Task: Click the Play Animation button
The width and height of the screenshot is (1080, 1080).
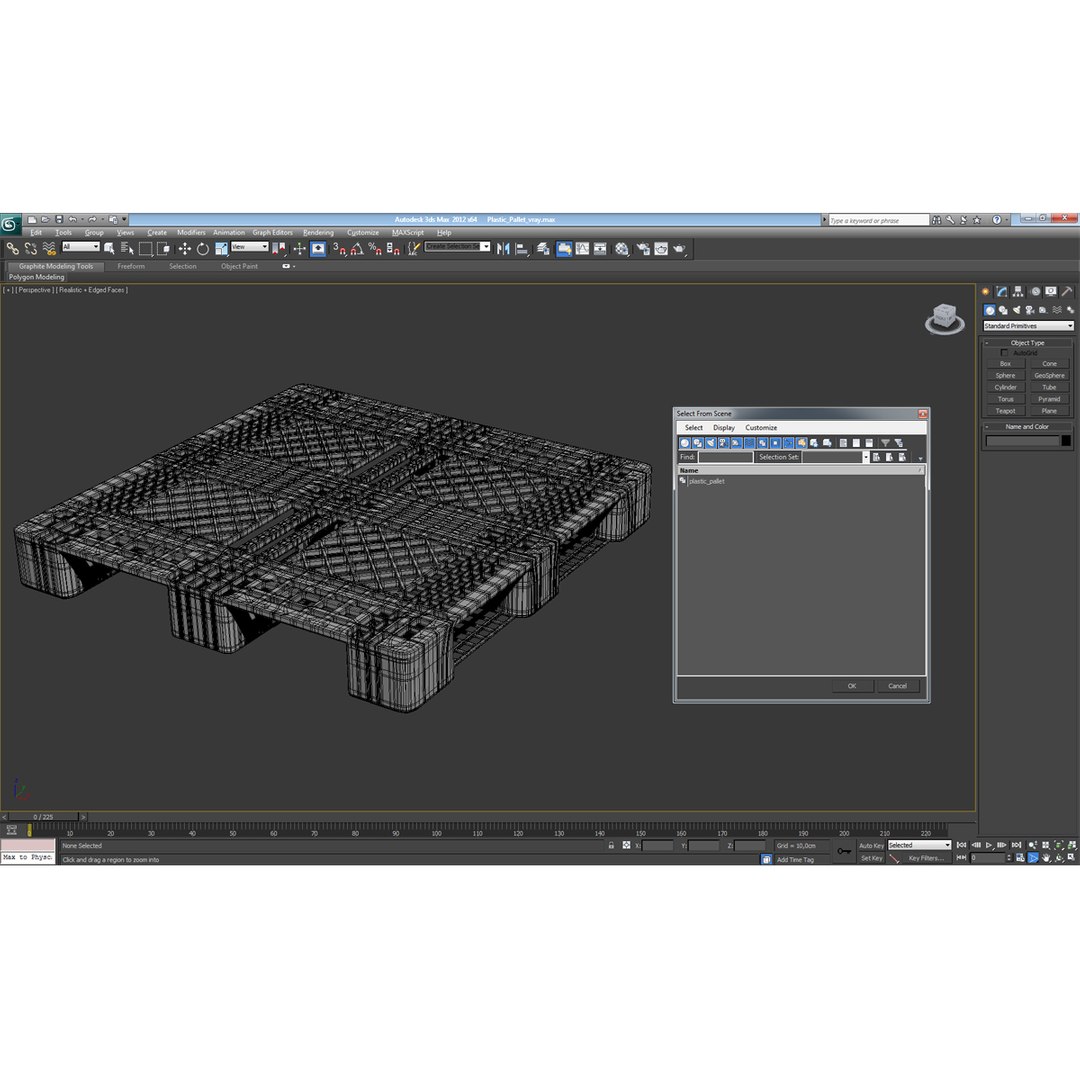Action: 989,845
